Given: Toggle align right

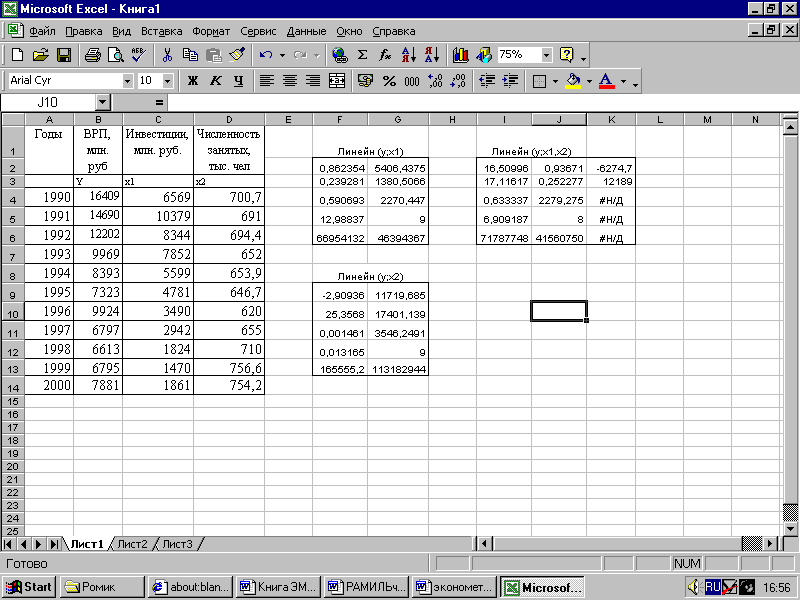Looking at the screenshot, I should coord(313,81).
